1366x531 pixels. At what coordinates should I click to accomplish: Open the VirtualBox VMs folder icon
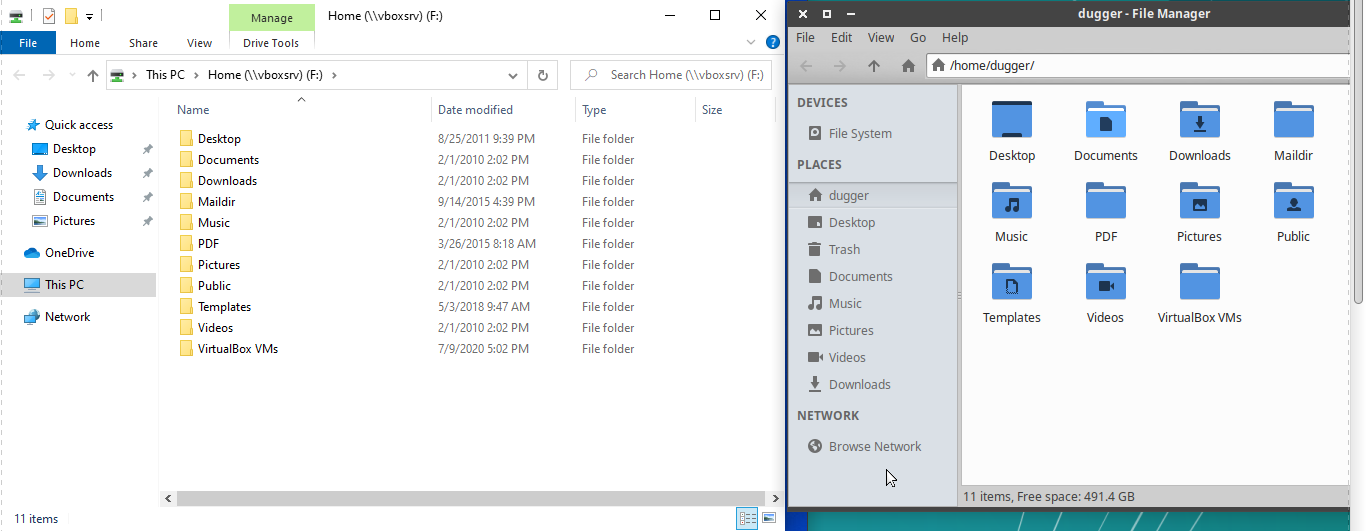[1199, 283]
